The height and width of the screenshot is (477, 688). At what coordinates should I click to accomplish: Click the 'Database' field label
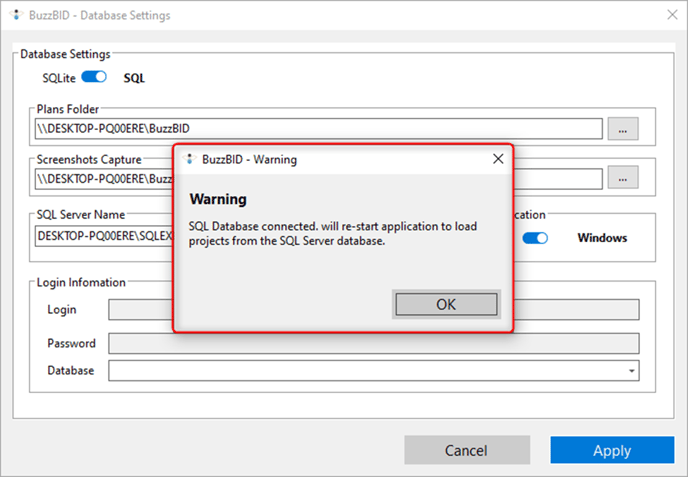coord(71,370)
